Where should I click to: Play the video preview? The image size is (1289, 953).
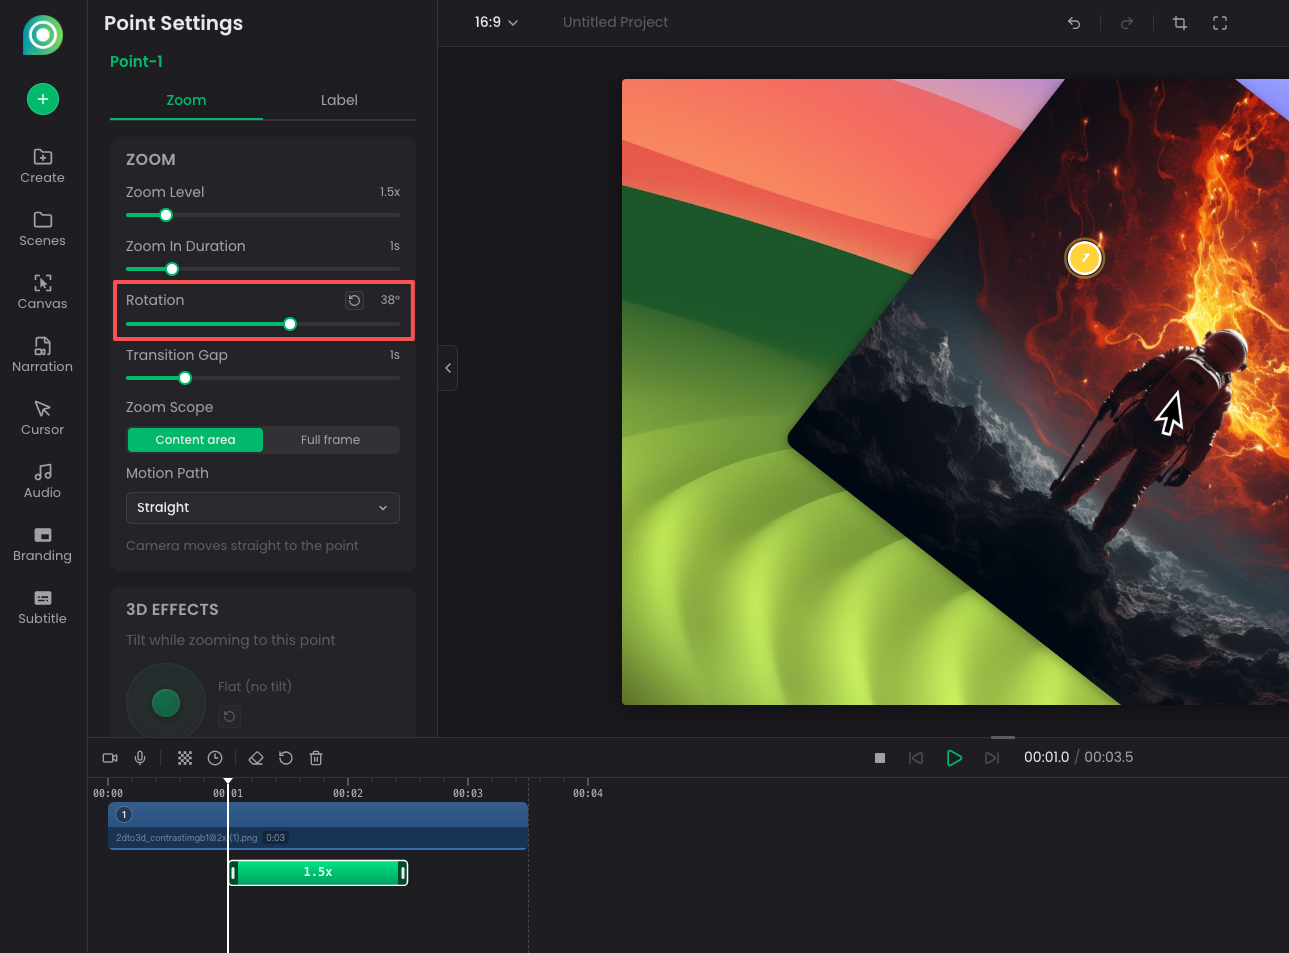(x=954, y=758)
